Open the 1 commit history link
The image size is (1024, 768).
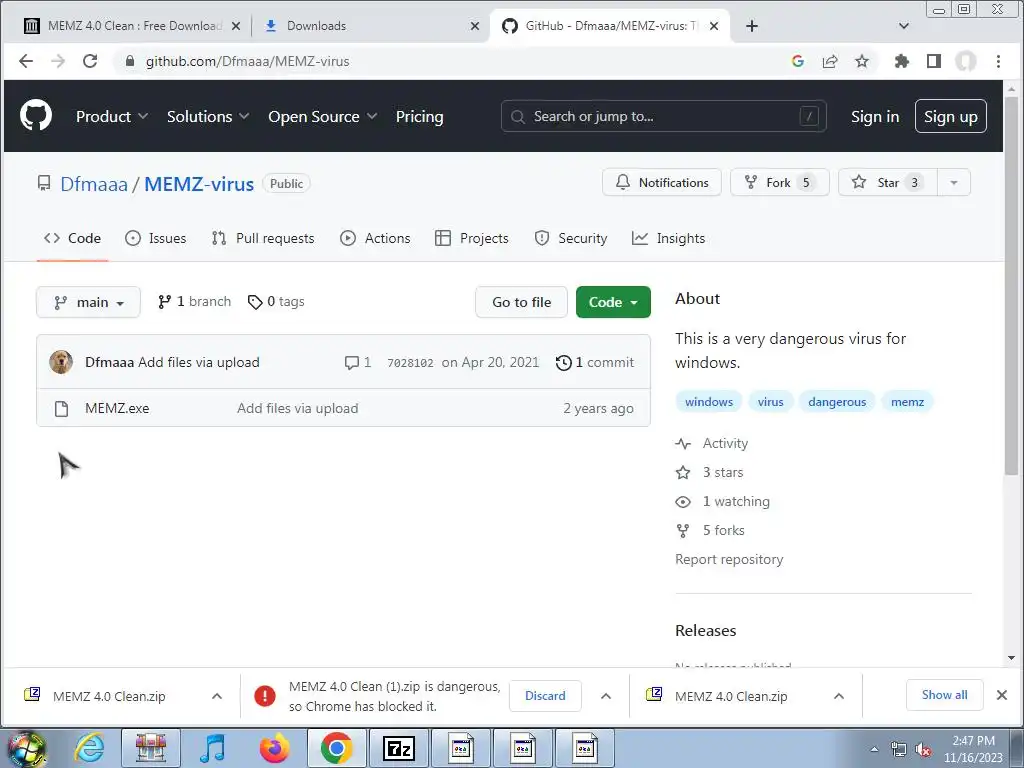pos(595,362)
